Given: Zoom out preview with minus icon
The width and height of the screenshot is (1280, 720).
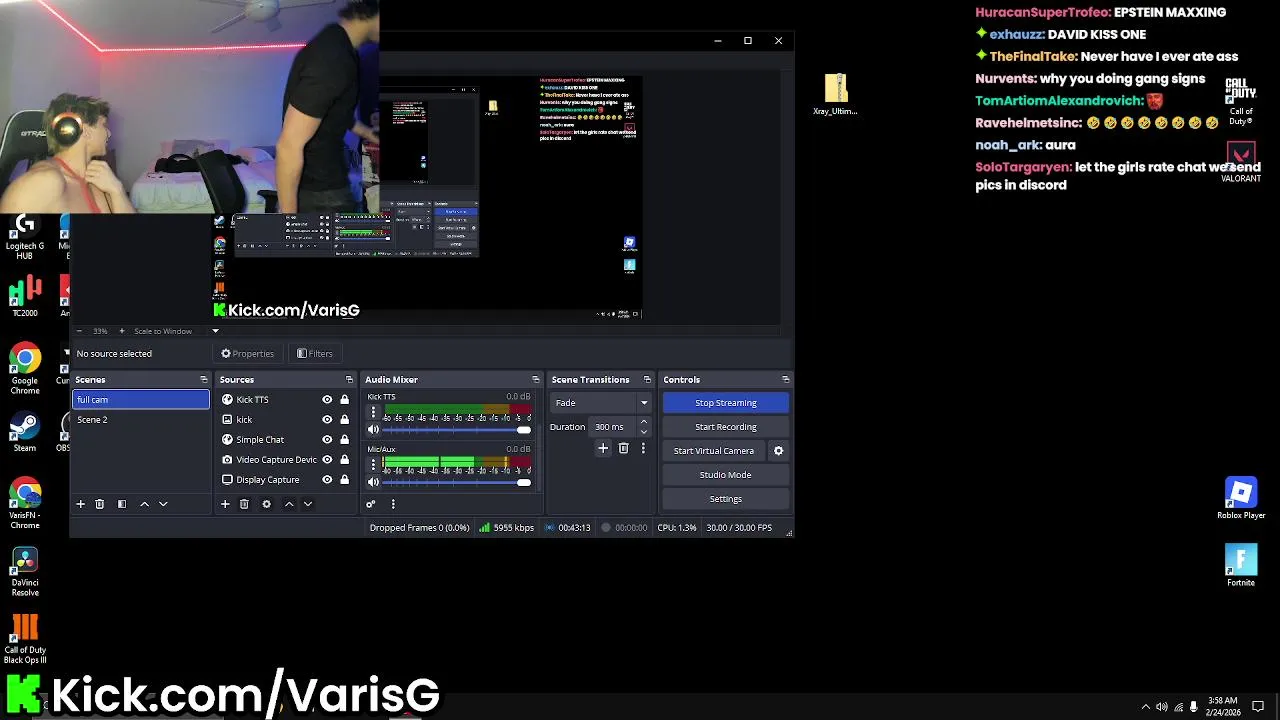Looking at the screenshot, I should click(x=80, y=331).
